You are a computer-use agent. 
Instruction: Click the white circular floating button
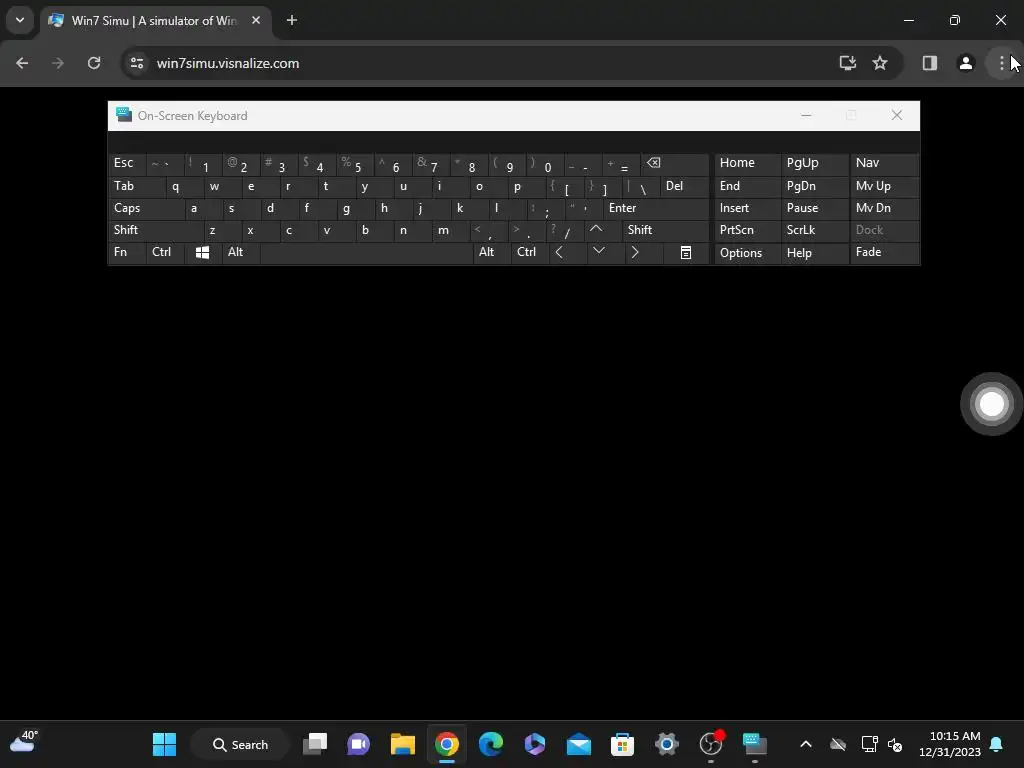coord(991,404)
